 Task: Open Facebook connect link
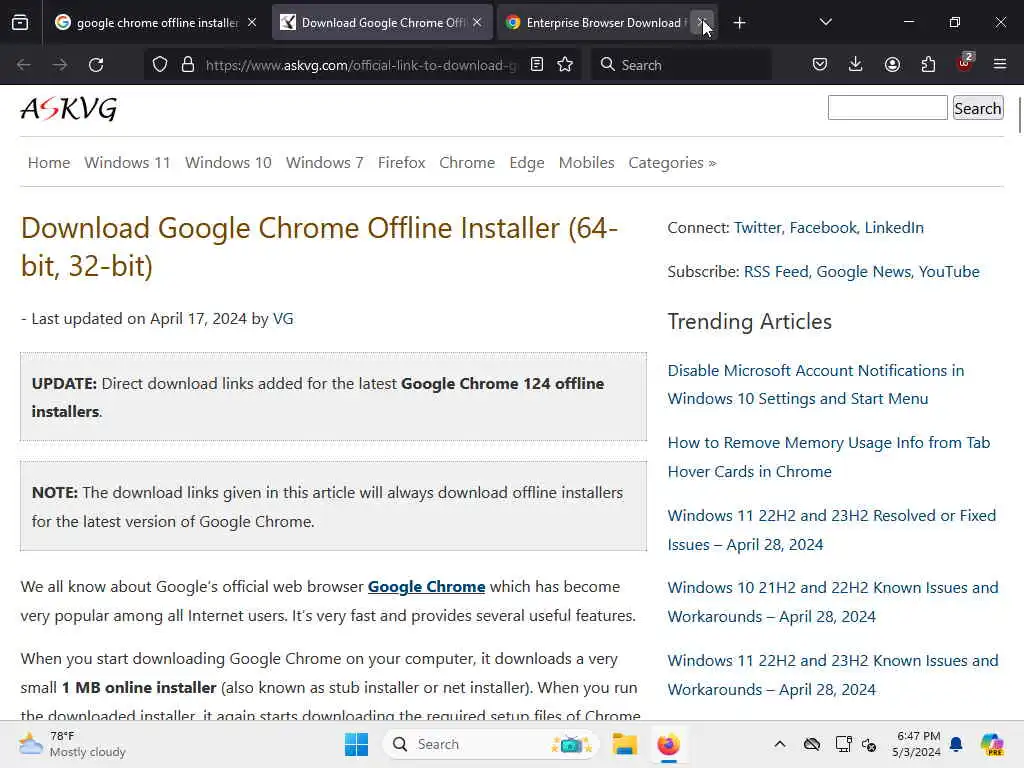823,227
